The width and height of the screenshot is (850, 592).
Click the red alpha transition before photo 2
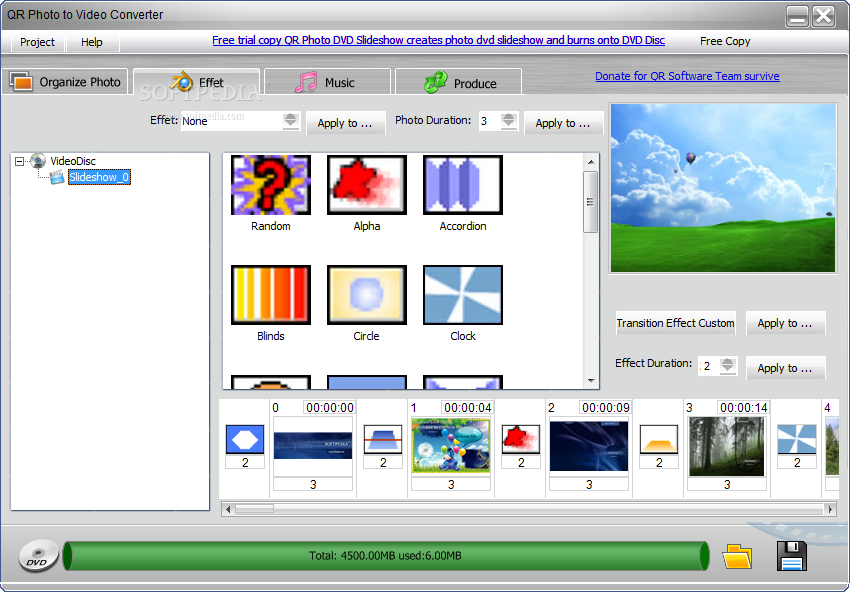coord(520,439)
